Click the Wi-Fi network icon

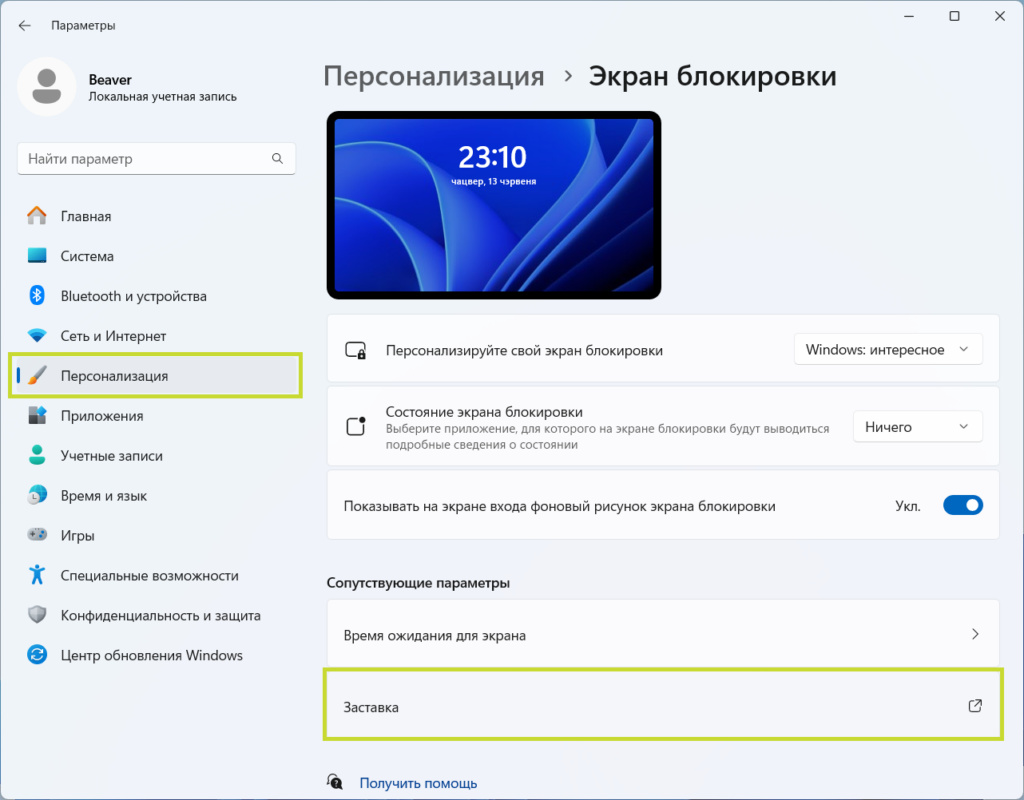37,336
